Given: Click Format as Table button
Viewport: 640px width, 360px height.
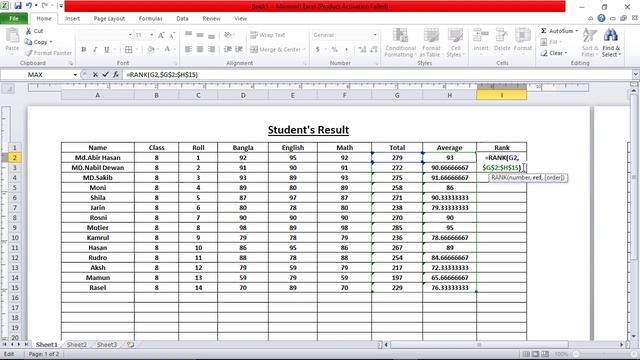Looking at the screenshot, I should click(431, 43).
